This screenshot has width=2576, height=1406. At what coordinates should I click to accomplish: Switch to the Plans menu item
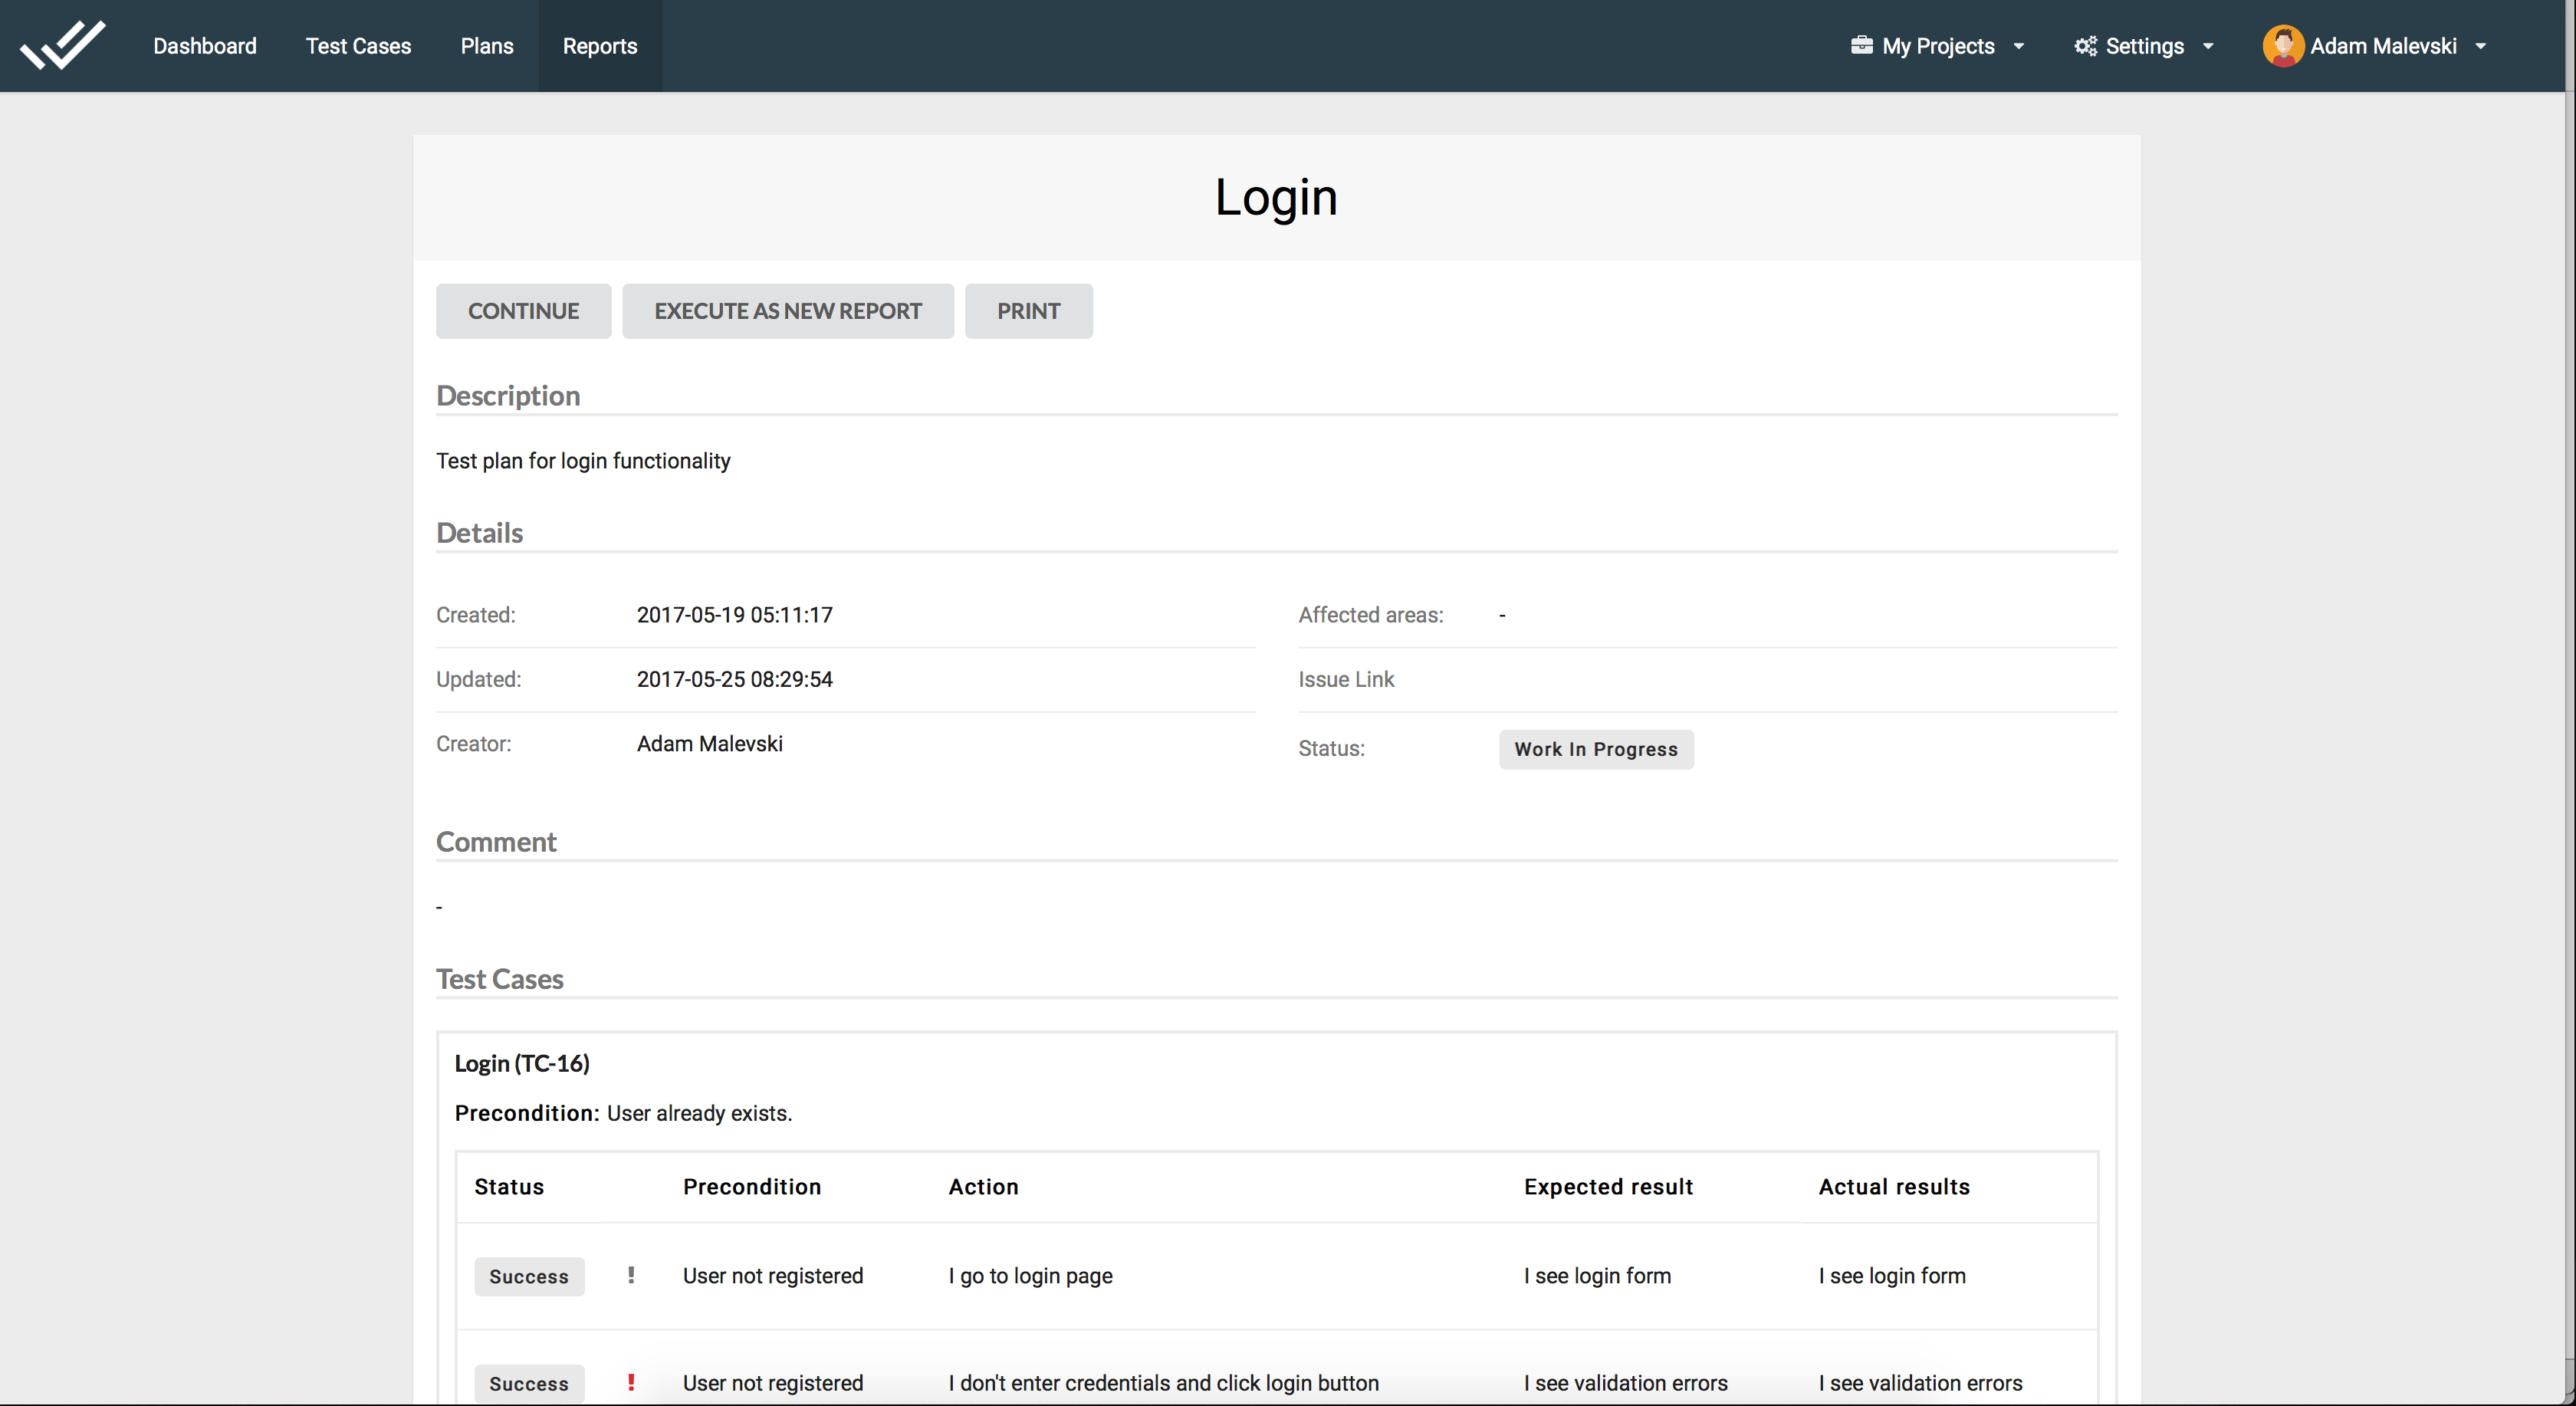487,46
